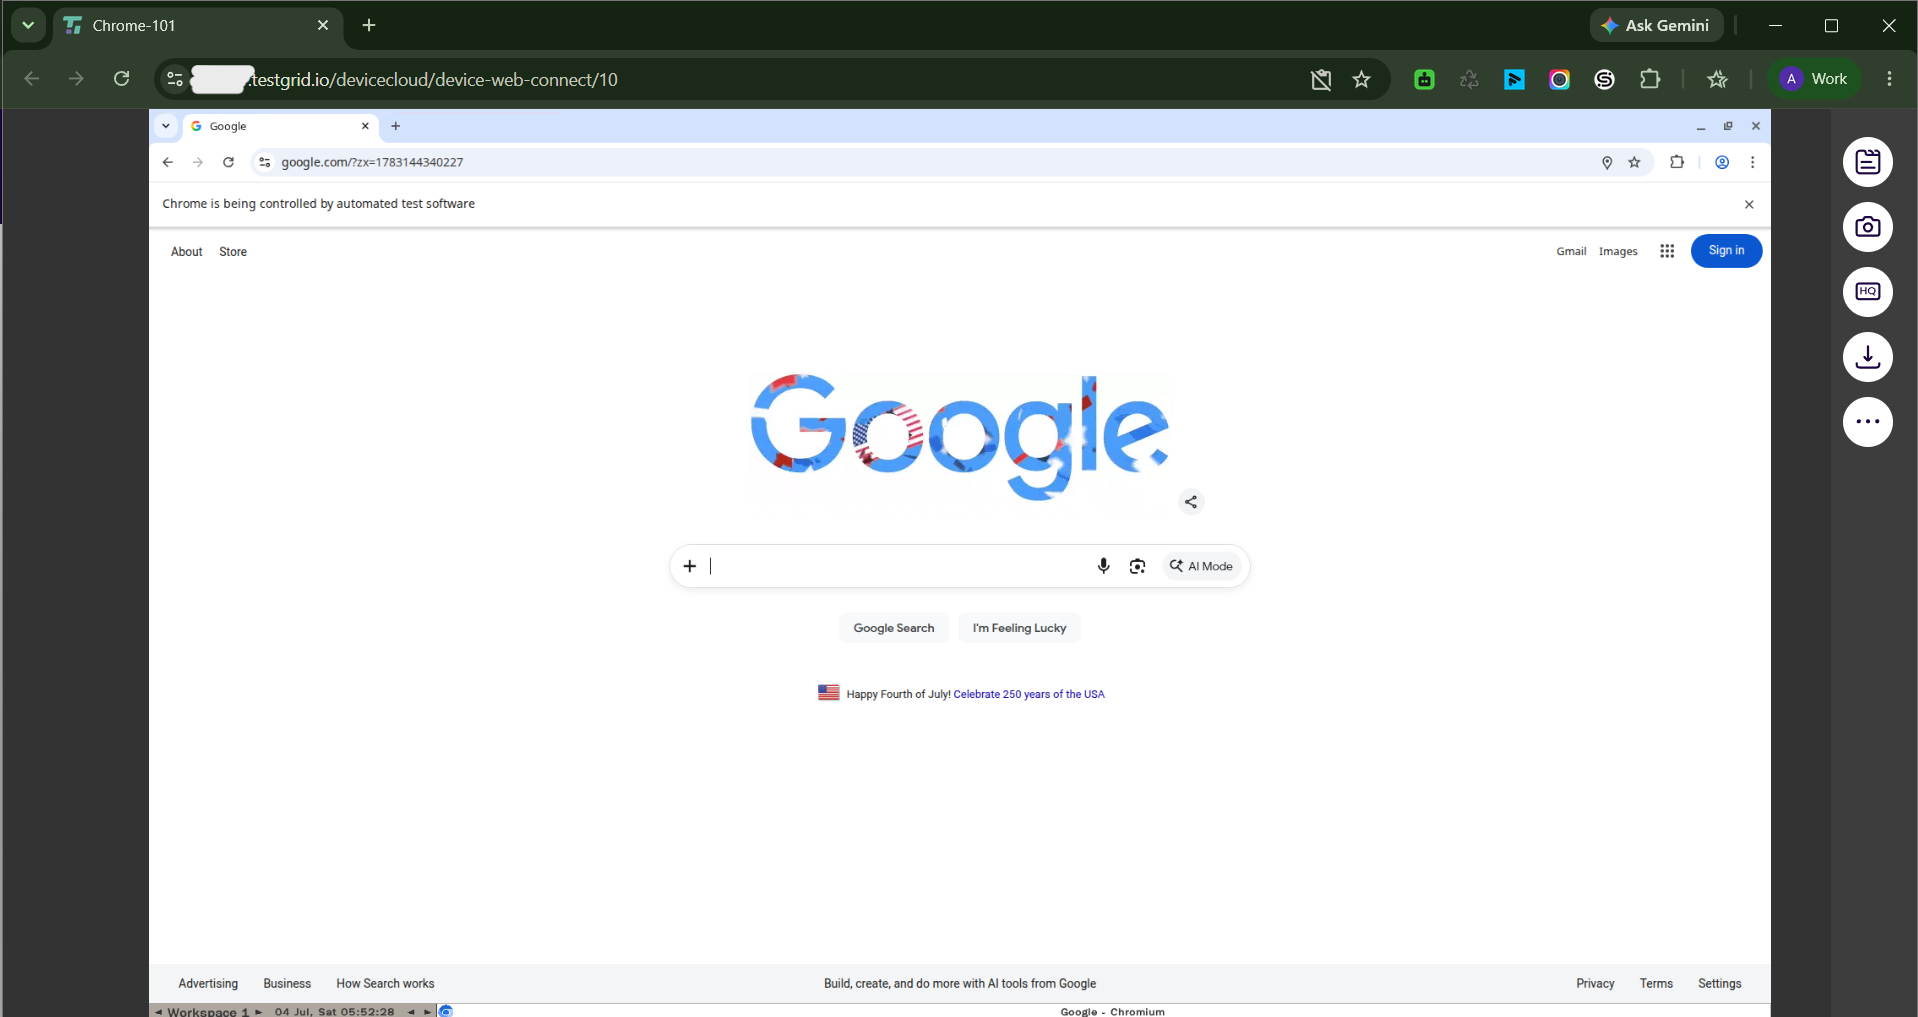Click the grey recycle-arrows extension icon
The width and height of the screenshot is (1918, 1017).
click(x=1469, y=80)
